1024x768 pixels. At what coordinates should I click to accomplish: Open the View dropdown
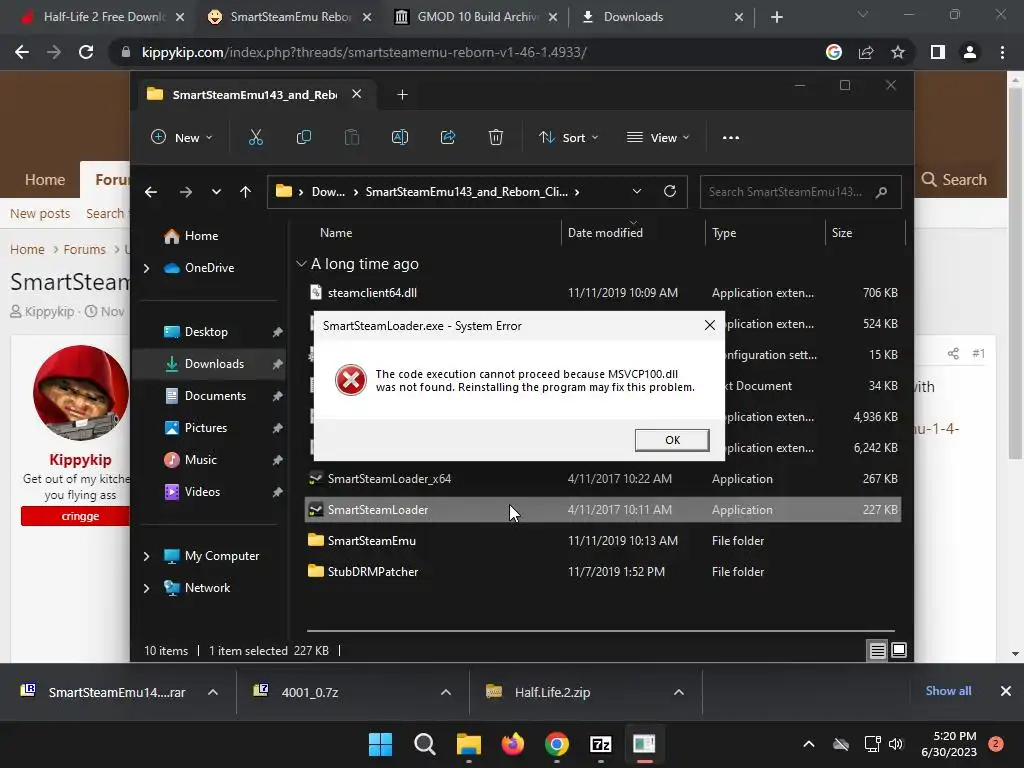coord(658,137)
